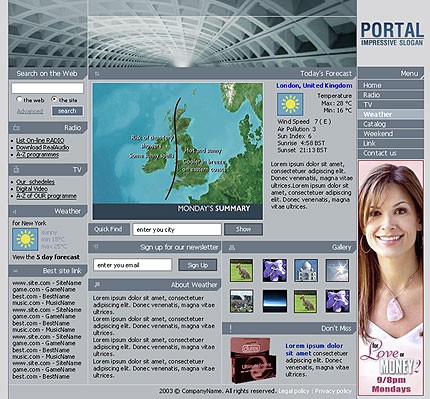Open the Home menu item

coord(391,85)
